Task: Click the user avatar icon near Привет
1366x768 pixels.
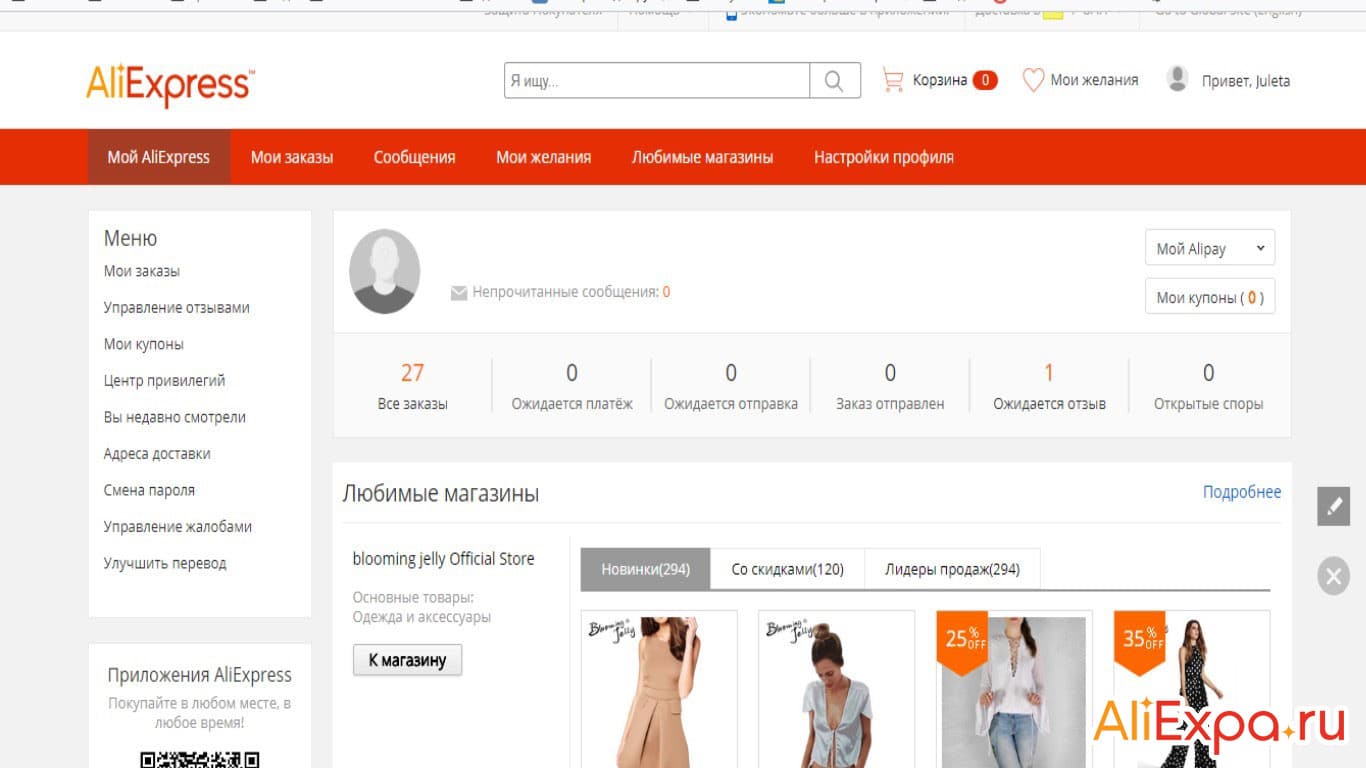Action: 1177,79
